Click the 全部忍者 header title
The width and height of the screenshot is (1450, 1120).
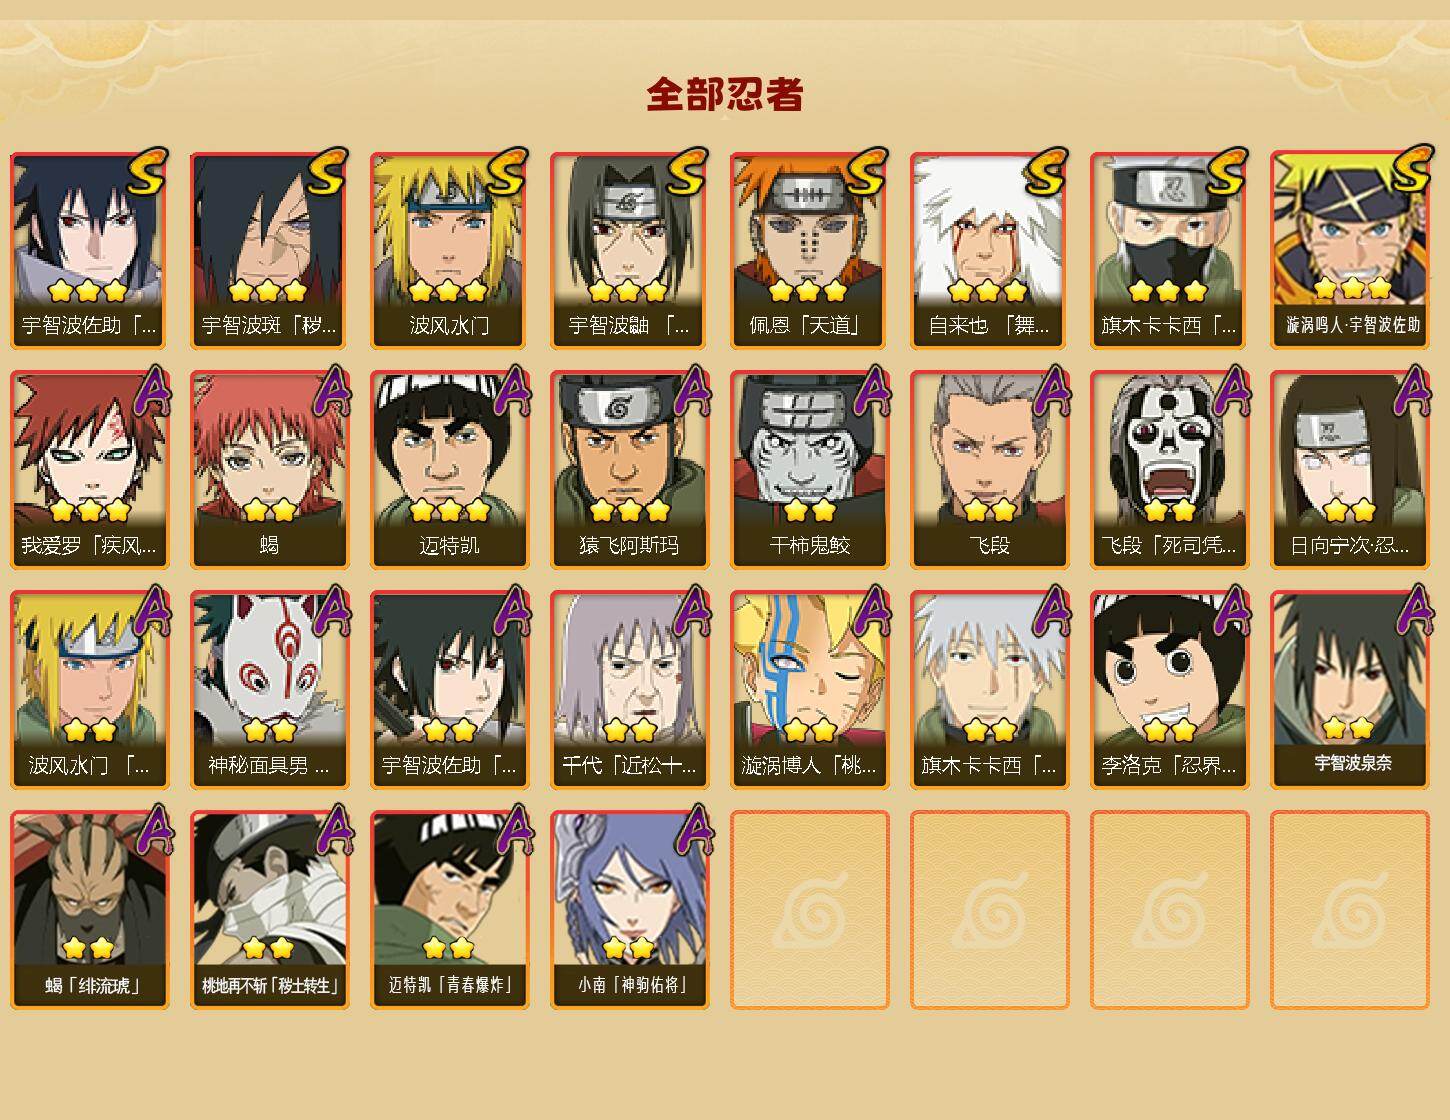pyautogui.click(x=725, y=95)
